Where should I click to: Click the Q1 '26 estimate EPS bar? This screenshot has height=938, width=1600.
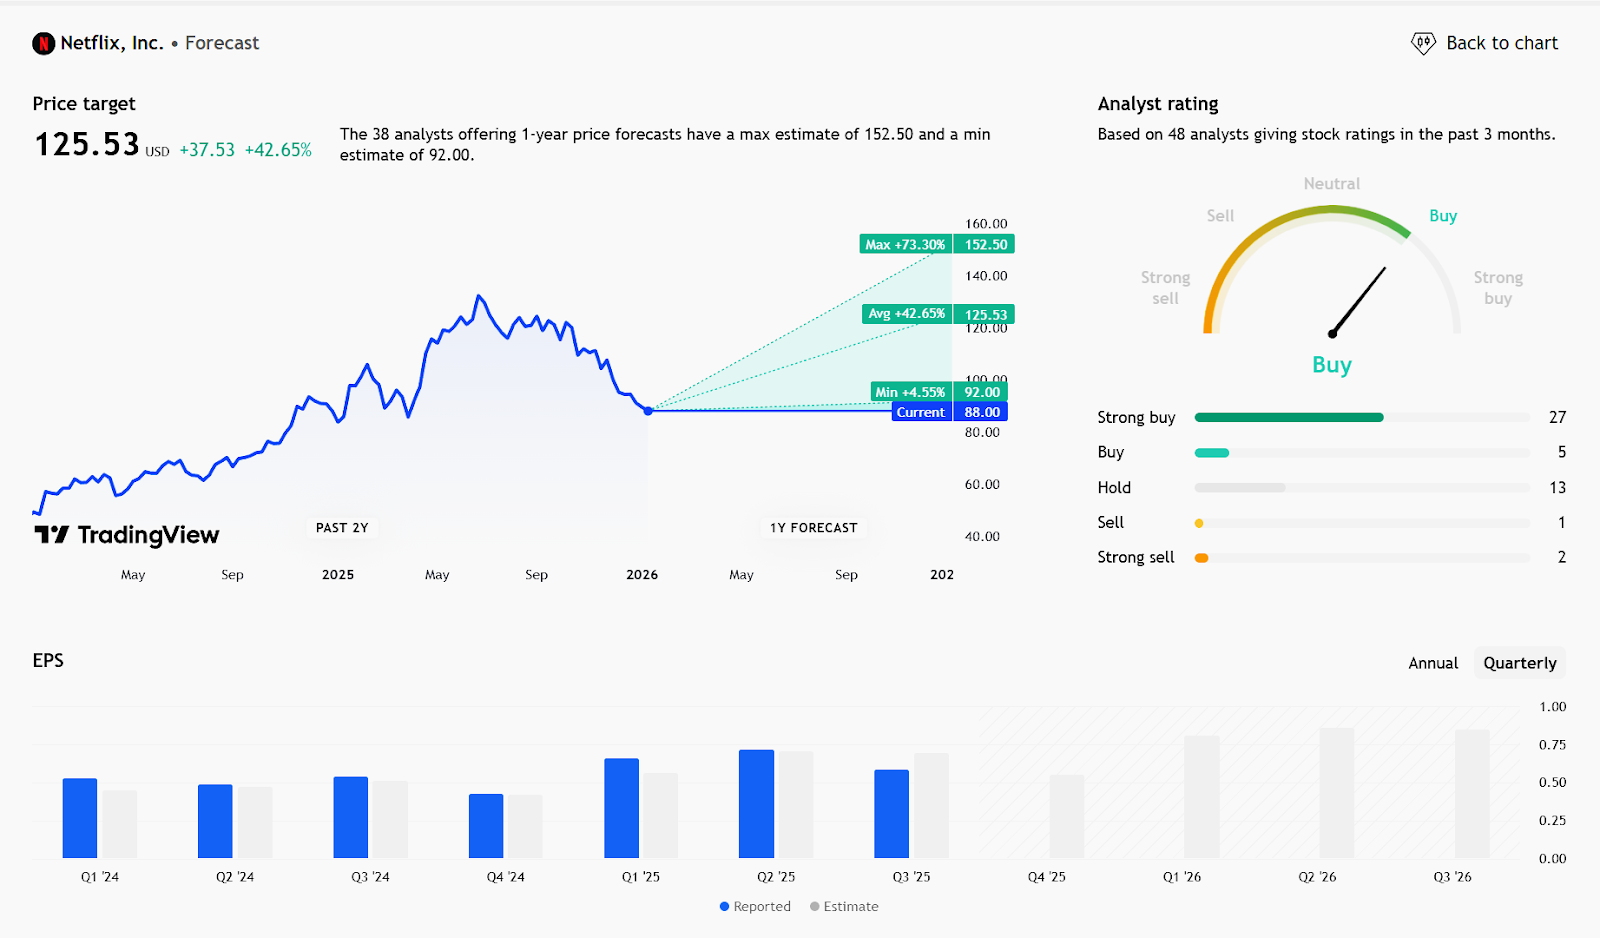[x=1201, y=797]
